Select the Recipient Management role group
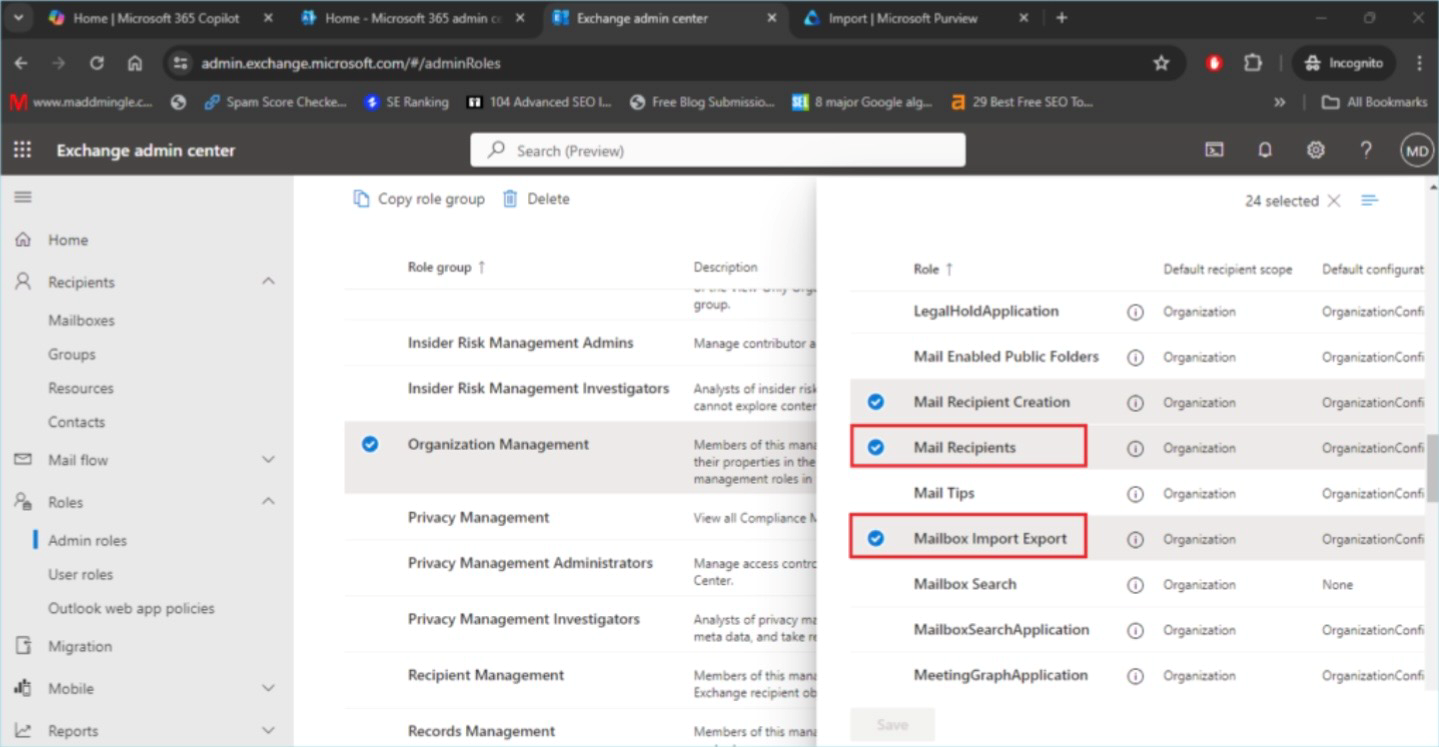The width and height of the screenshot is (1439, 747). coord(486,675)
